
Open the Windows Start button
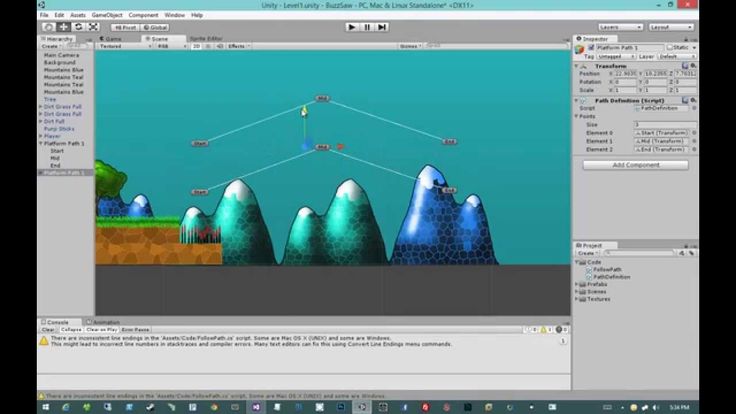(x=45, y=407)
